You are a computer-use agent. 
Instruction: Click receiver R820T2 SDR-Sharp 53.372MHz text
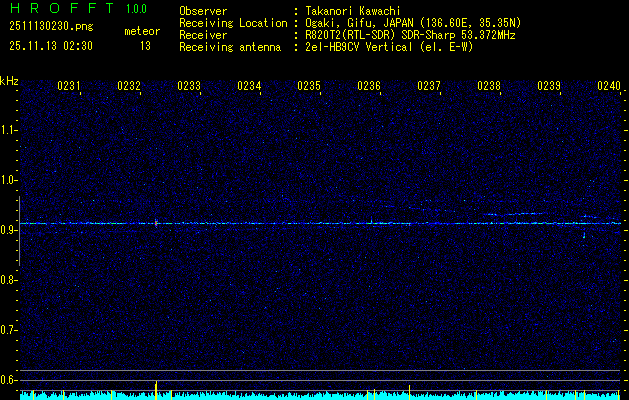410,35
